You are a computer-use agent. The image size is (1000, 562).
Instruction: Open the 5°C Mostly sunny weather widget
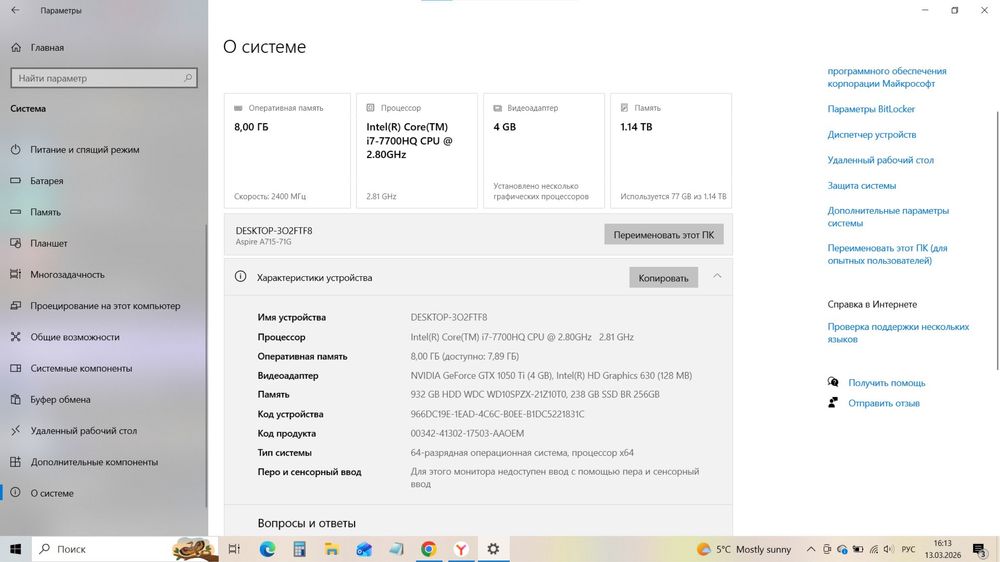click(x=744, y=549)
